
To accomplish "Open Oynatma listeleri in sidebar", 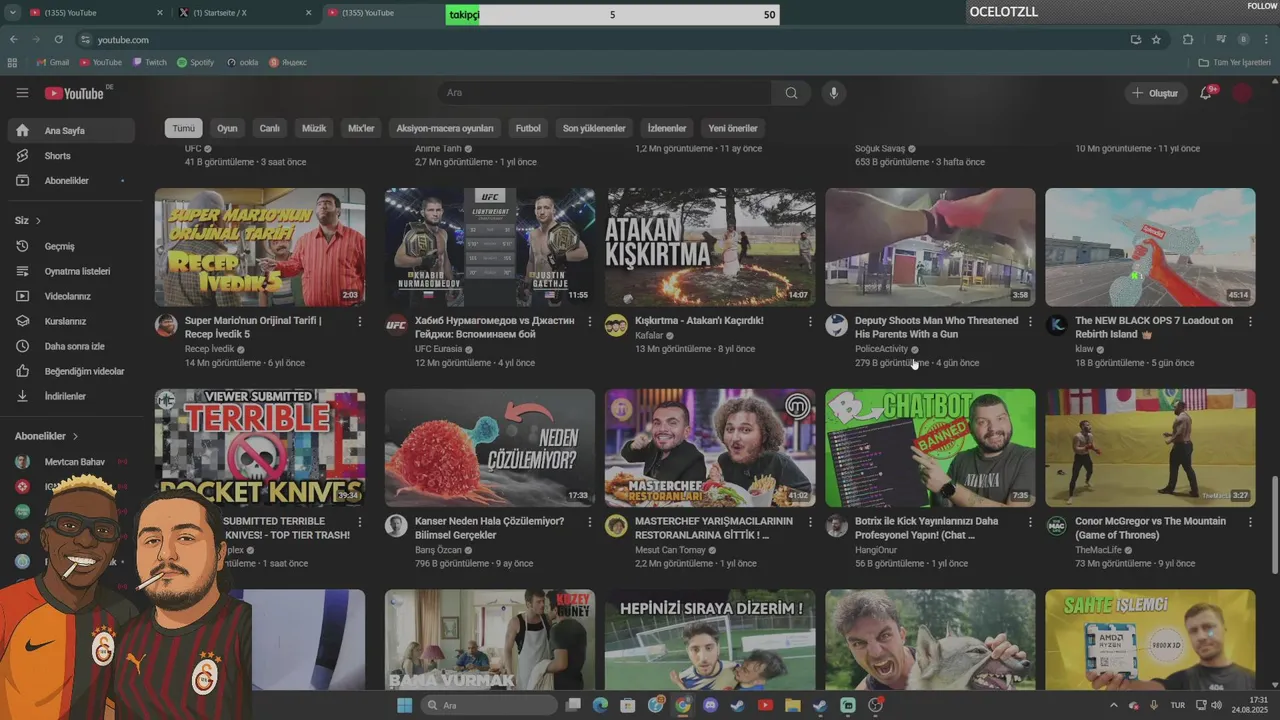I will pyautogui.click(x=71, y=271).
